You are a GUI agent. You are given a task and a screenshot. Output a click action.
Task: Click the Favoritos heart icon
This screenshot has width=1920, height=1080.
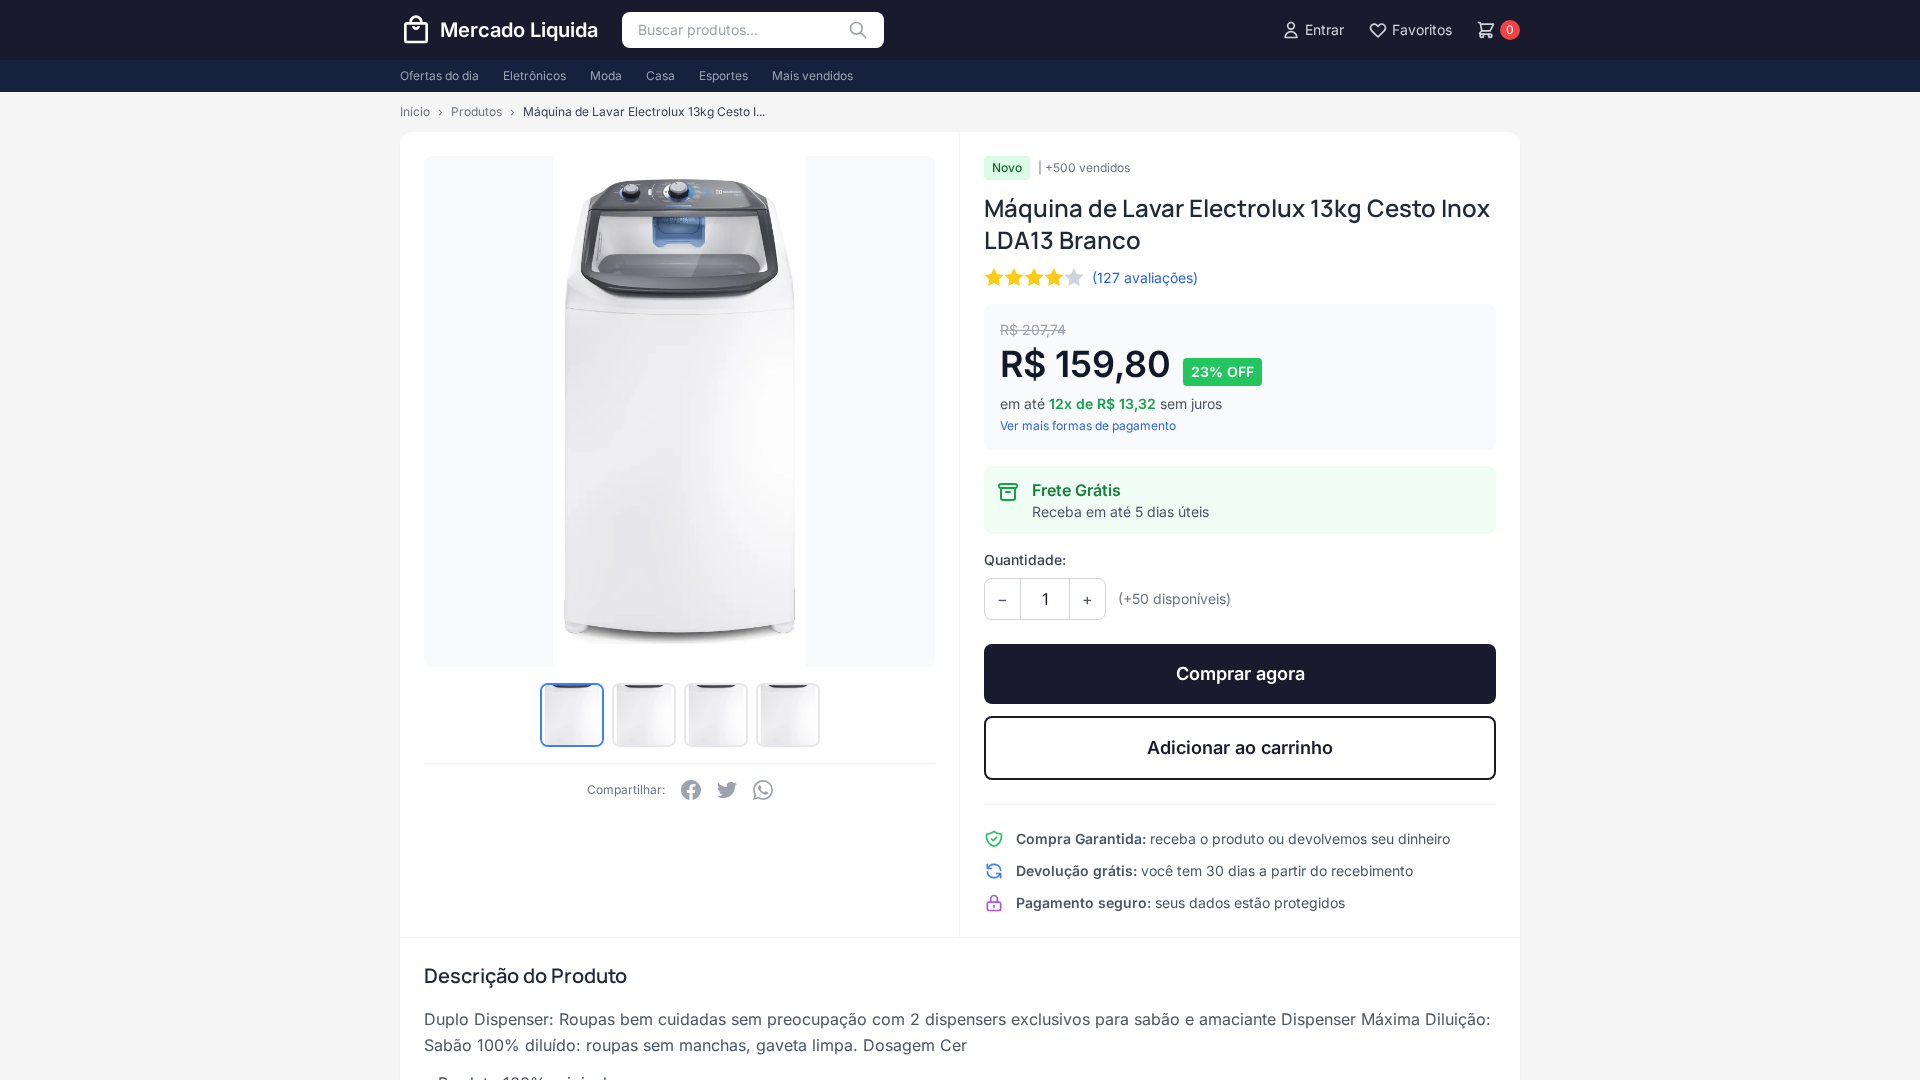click(x=1377, y=30)
